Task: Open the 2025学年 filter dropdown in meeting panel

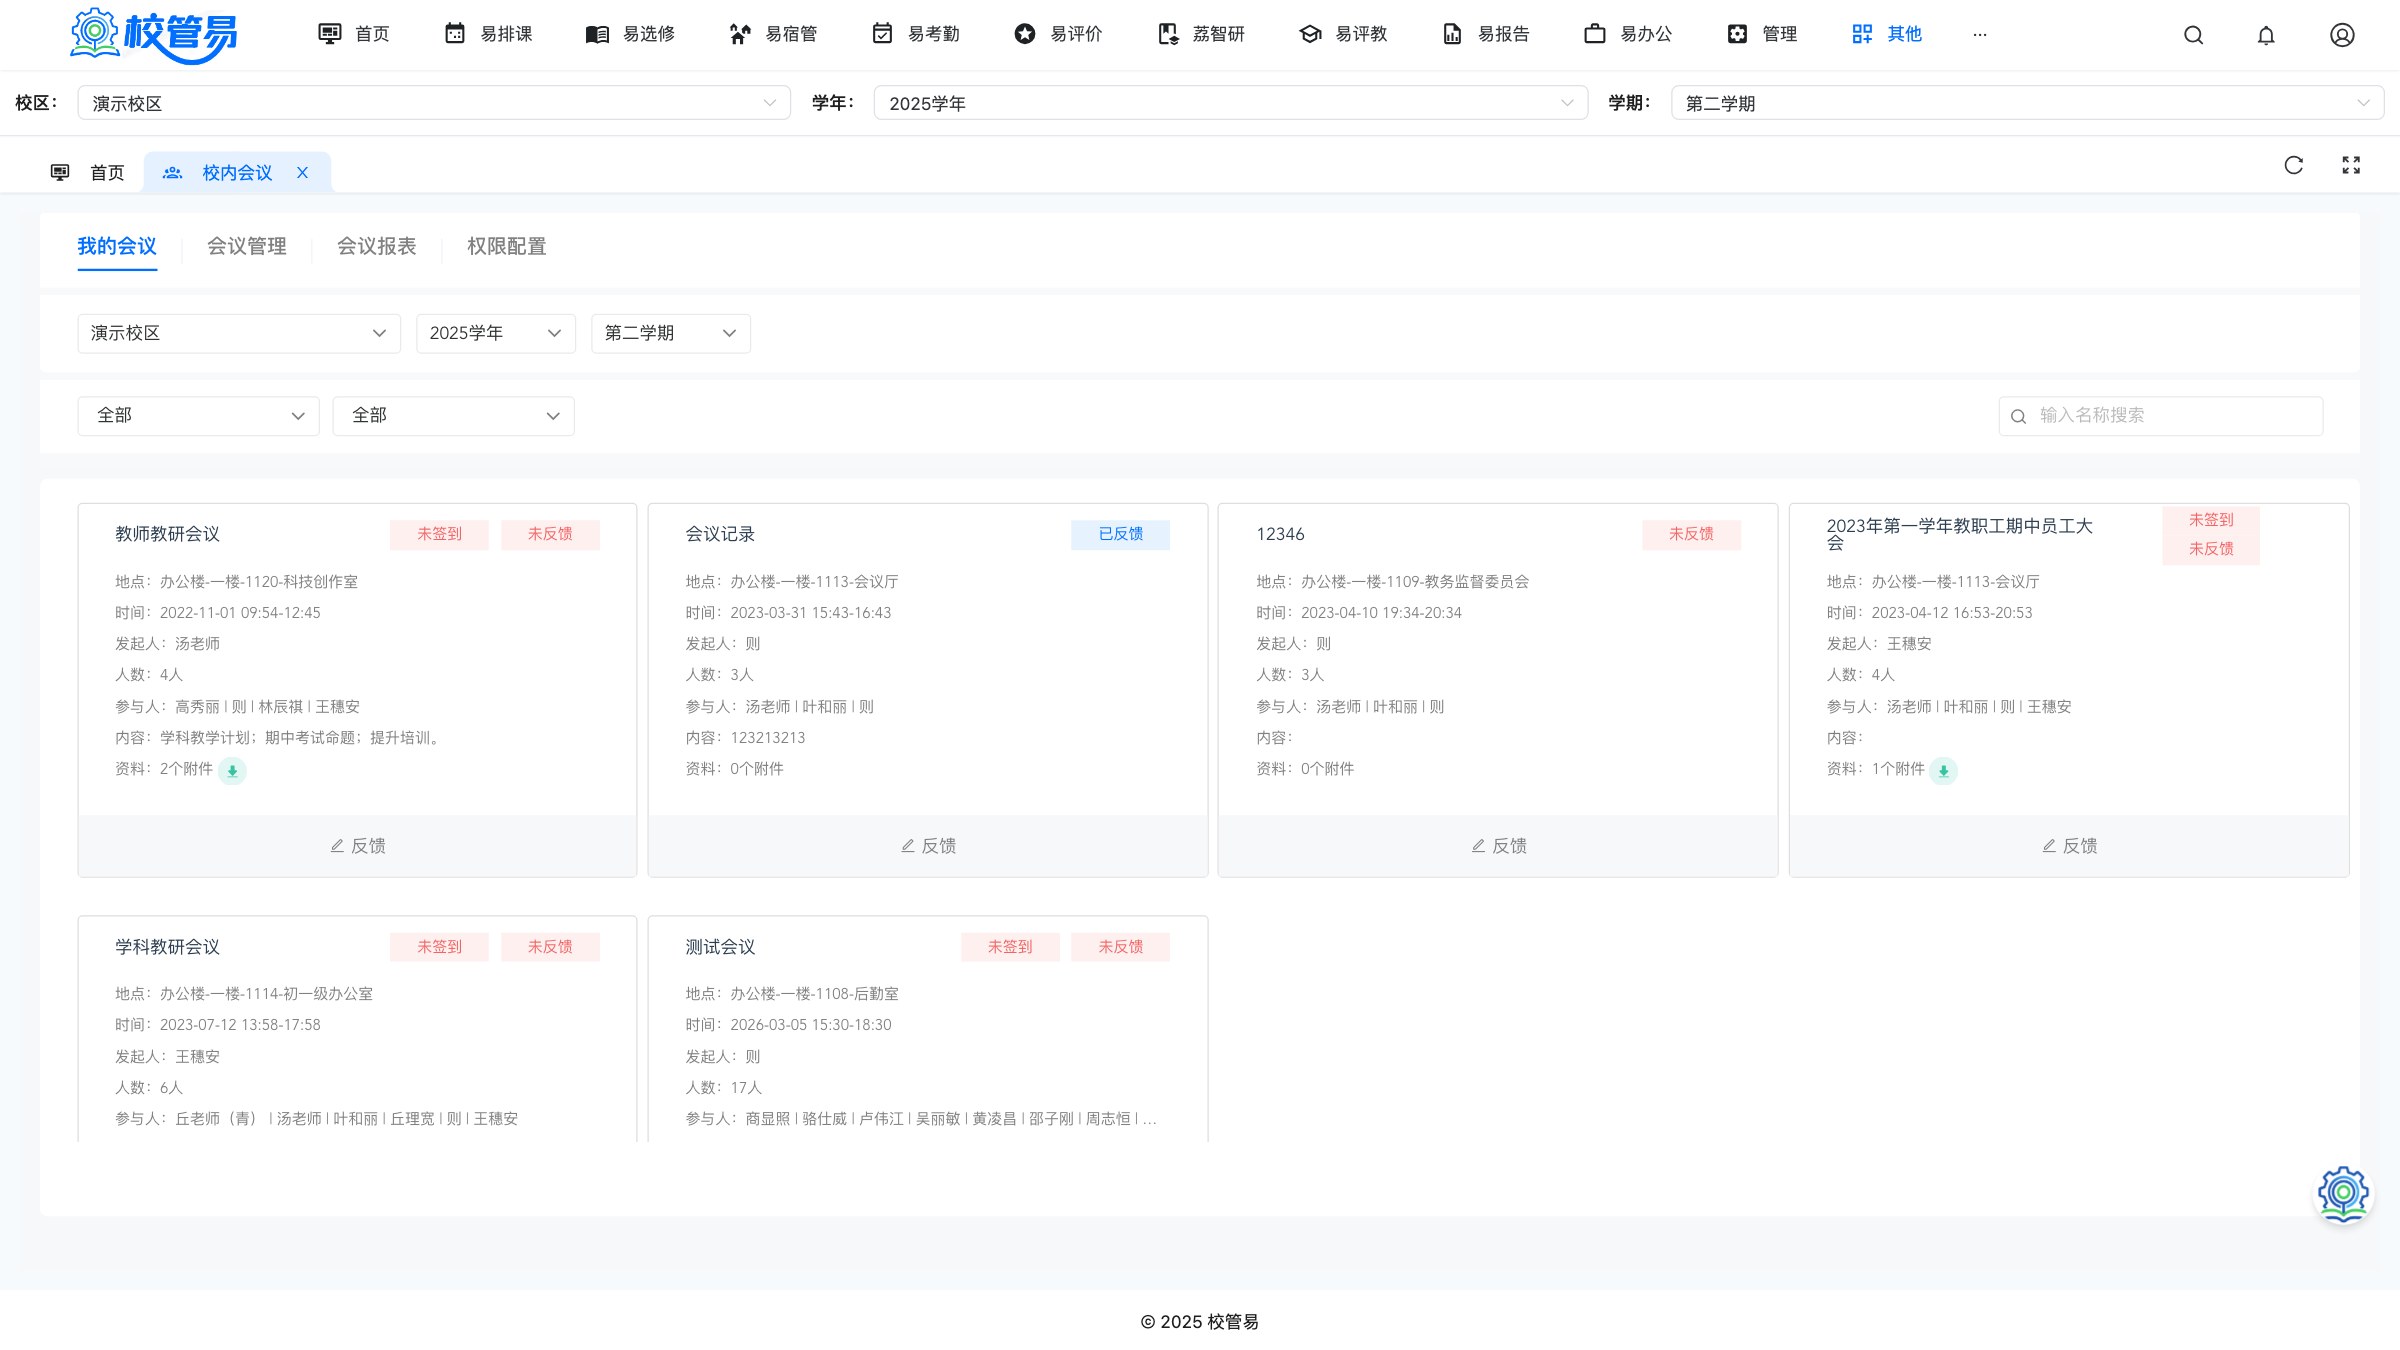Action: [495, 333]
